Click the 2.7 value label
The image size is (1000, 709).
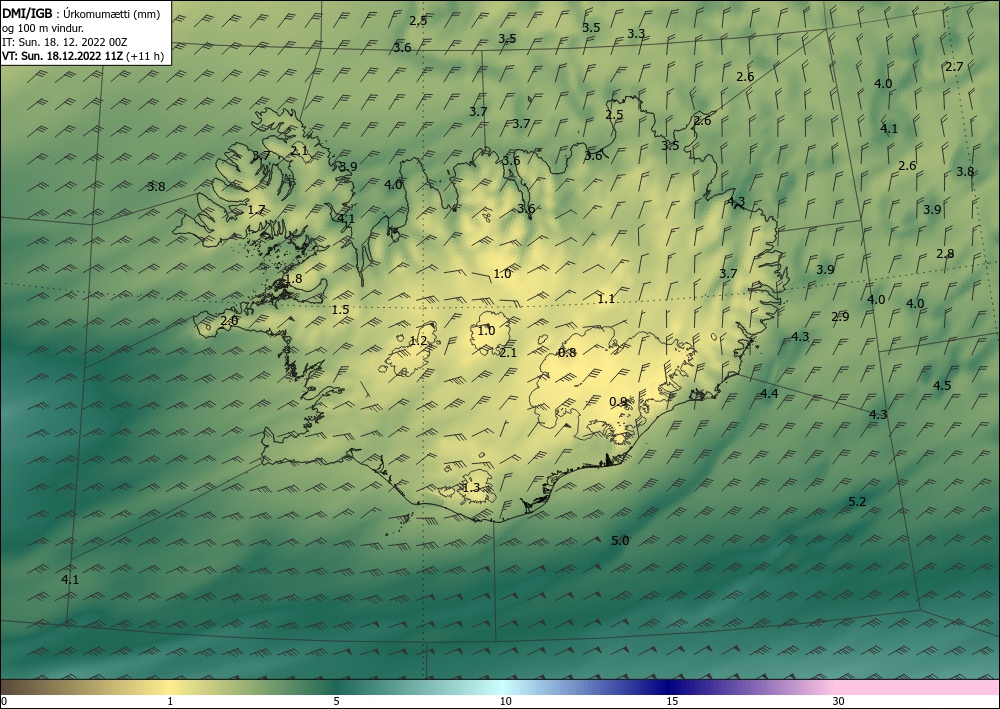point(954,66)
